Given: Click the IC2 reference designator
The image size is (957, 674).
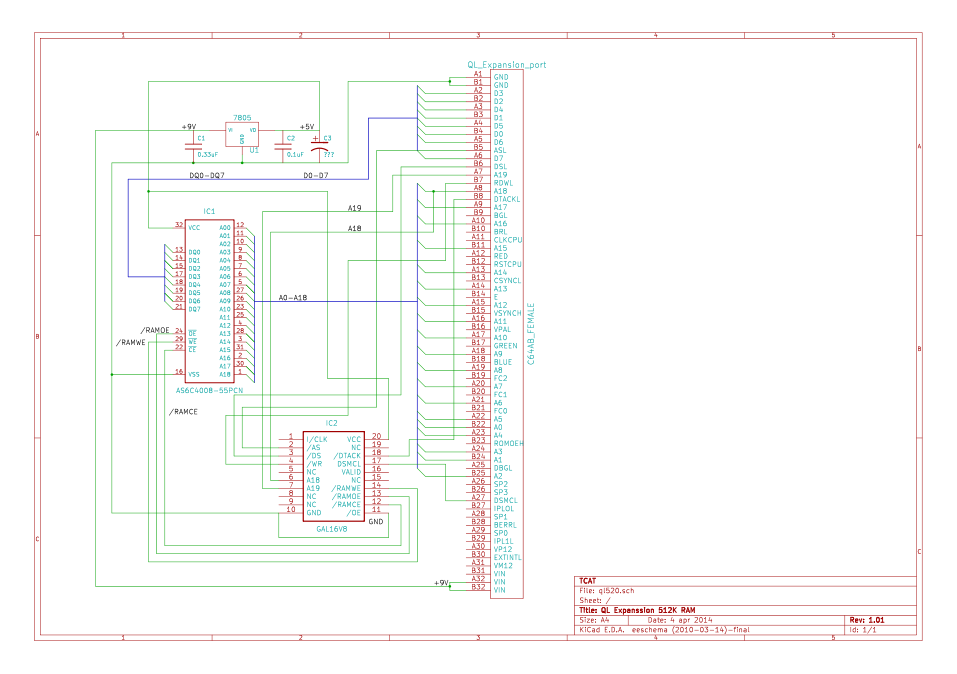Looking at the screenshot, I should pos(331,423).
